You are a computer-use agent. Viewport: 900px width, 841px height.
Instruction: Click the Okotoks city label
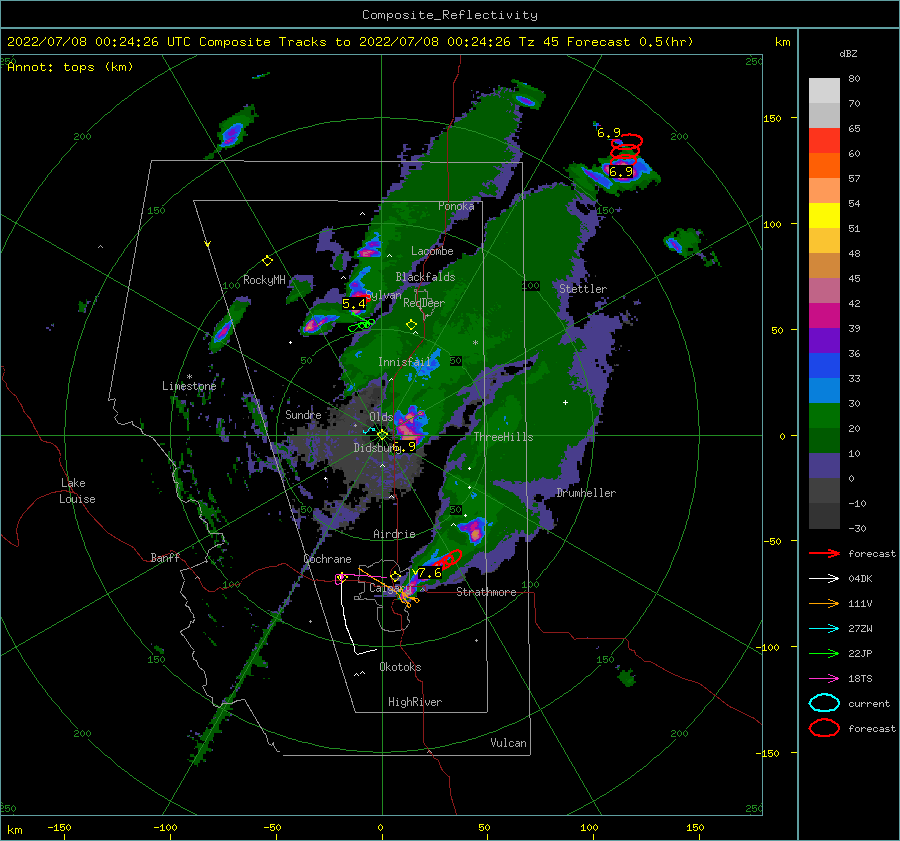tap(400, 667)
